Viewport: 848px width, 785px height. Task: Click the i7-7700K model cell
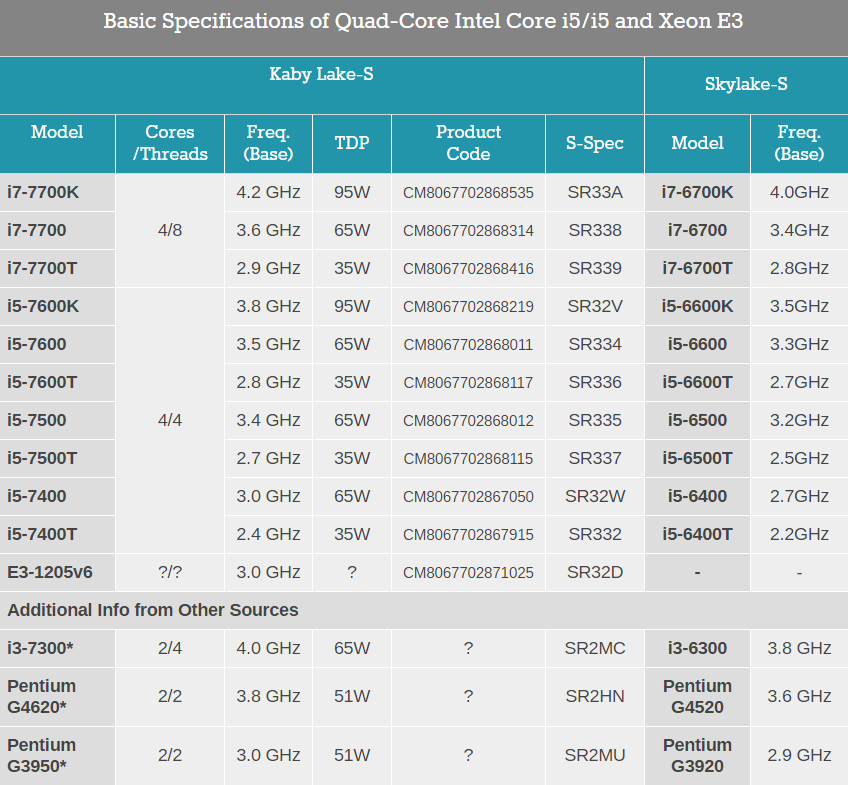(57, 192)
